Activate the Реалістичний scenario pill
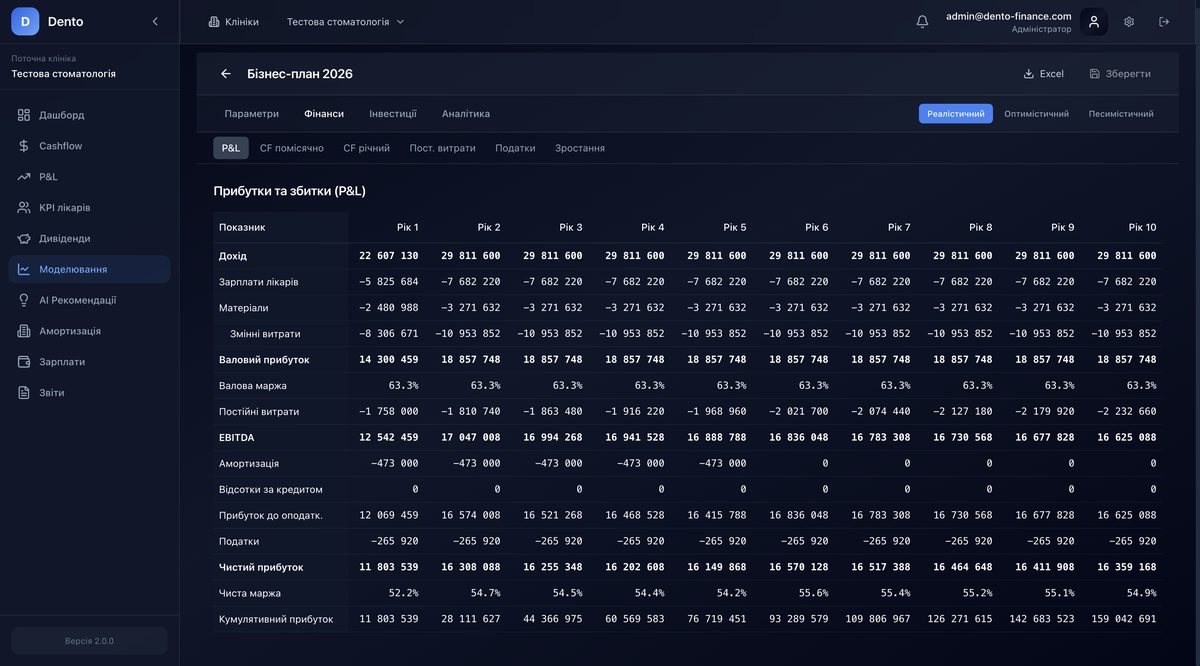Viewport: 1200px width, 666px height. pos(955,112)
